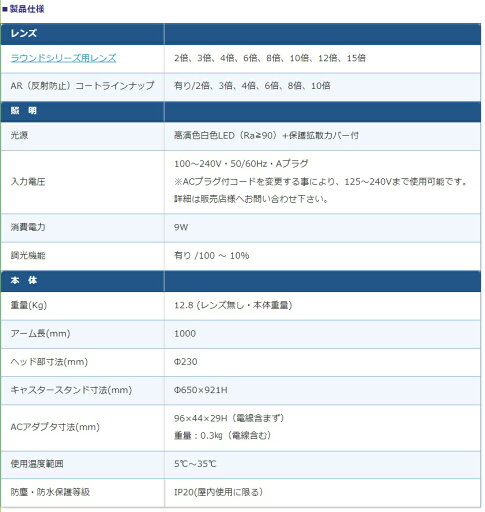This screenshot has width=485, height=512.
Task: Select the 高演色白色LED（Ra≥90） value
Action: click(266, 135)
